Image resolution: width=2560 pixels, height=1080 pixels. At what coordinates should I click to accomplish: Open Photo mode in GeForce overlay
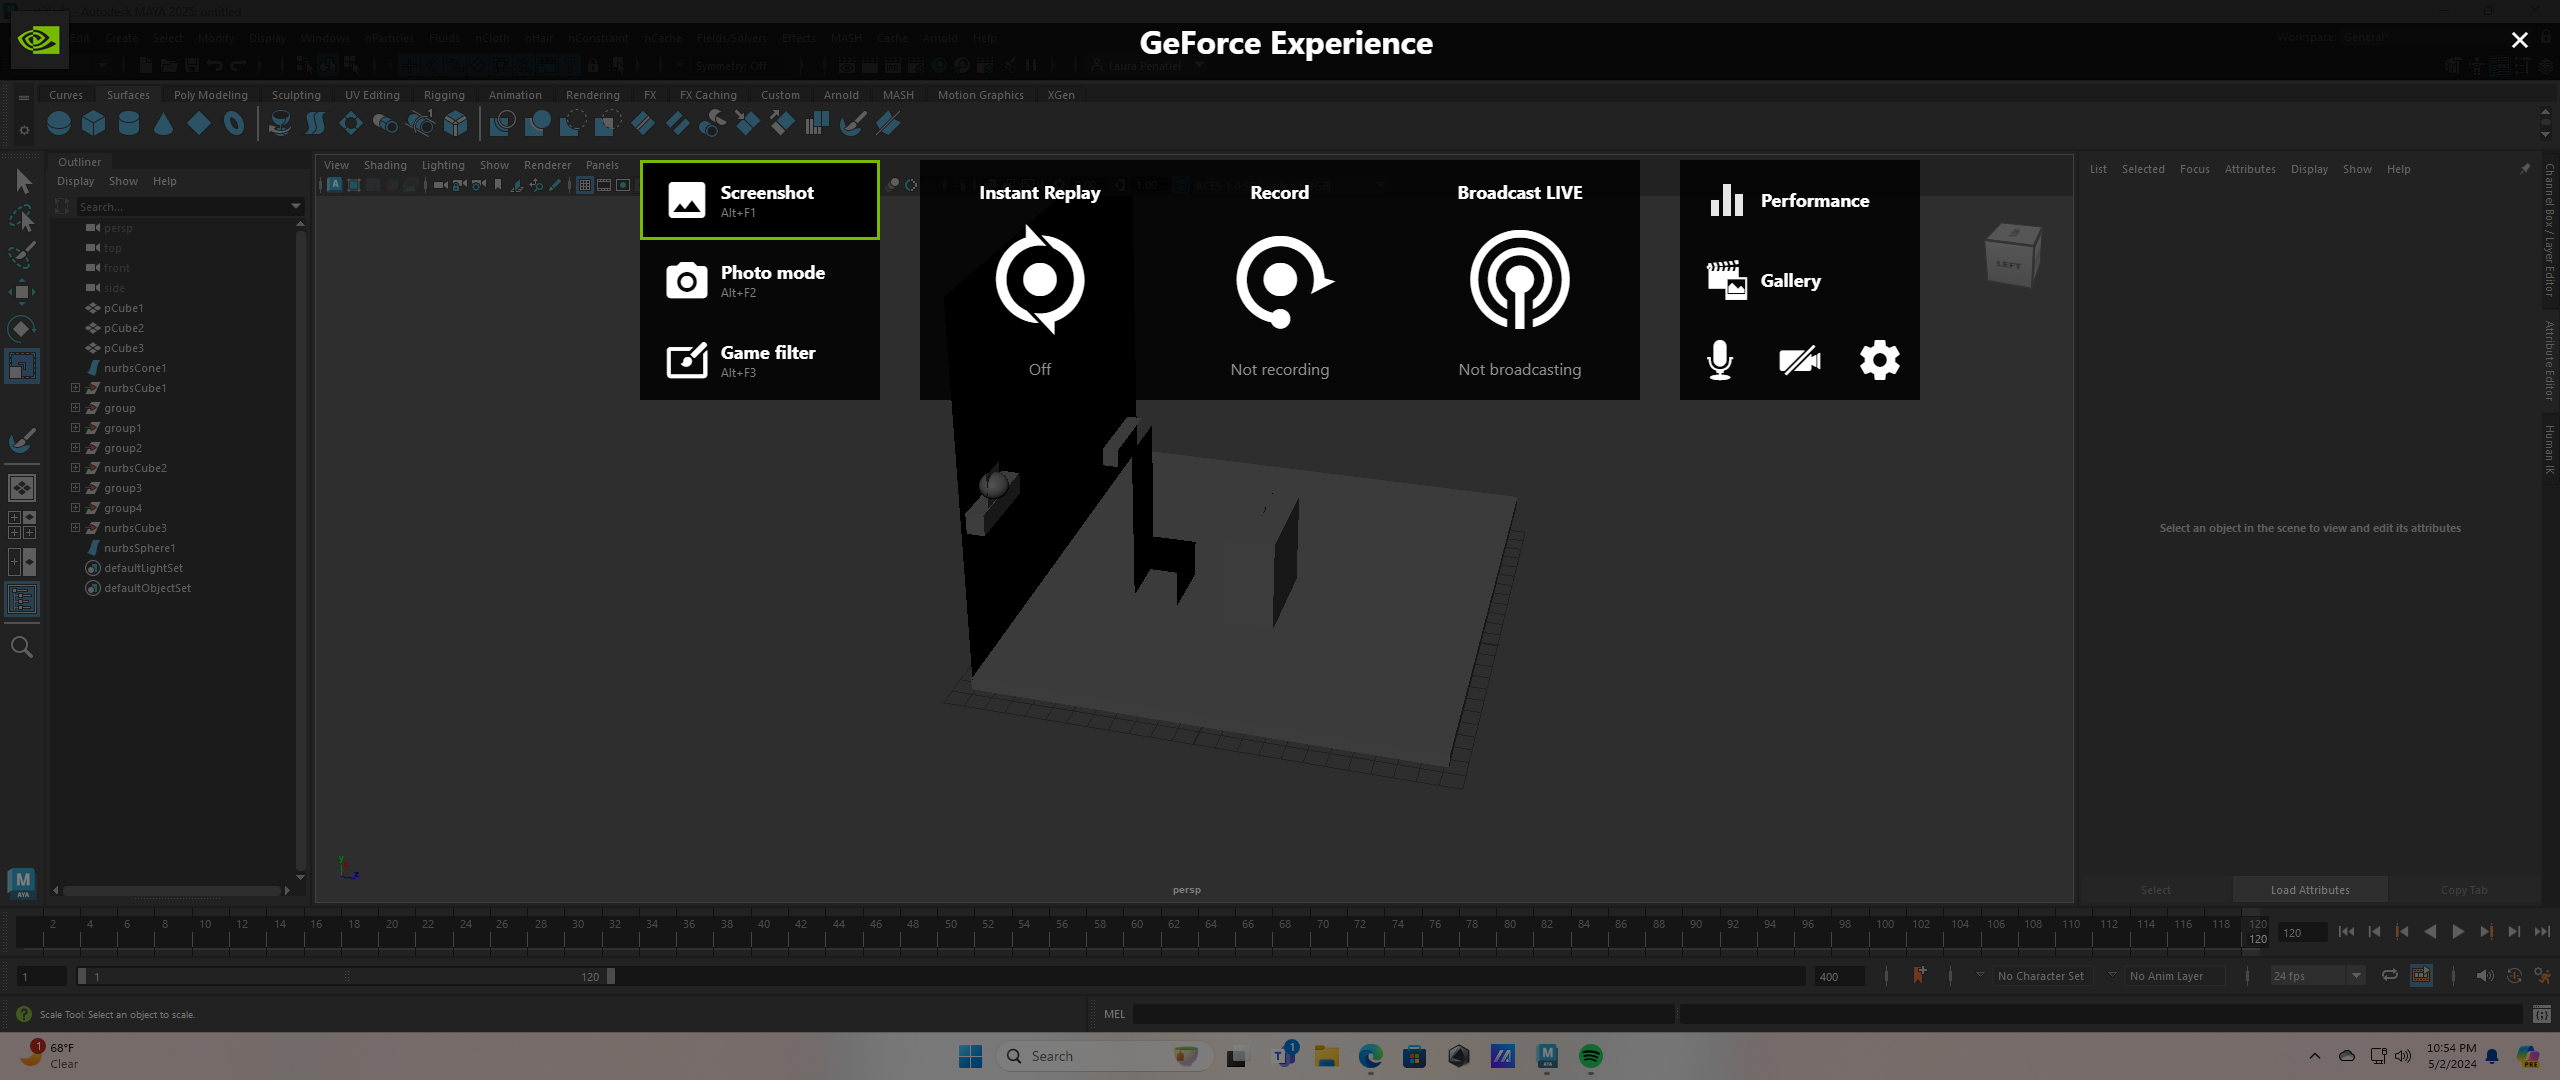760,280
